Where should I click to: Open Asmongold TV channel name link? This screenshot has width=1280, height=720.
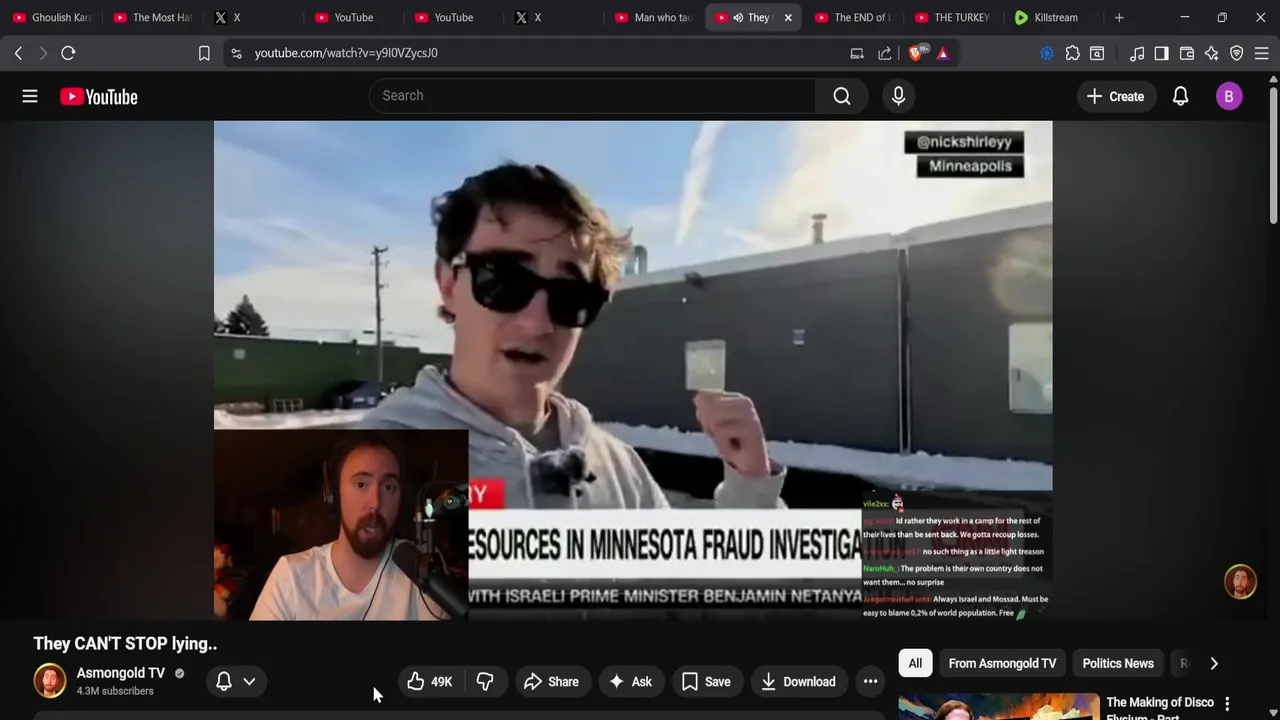click(121, 673)
